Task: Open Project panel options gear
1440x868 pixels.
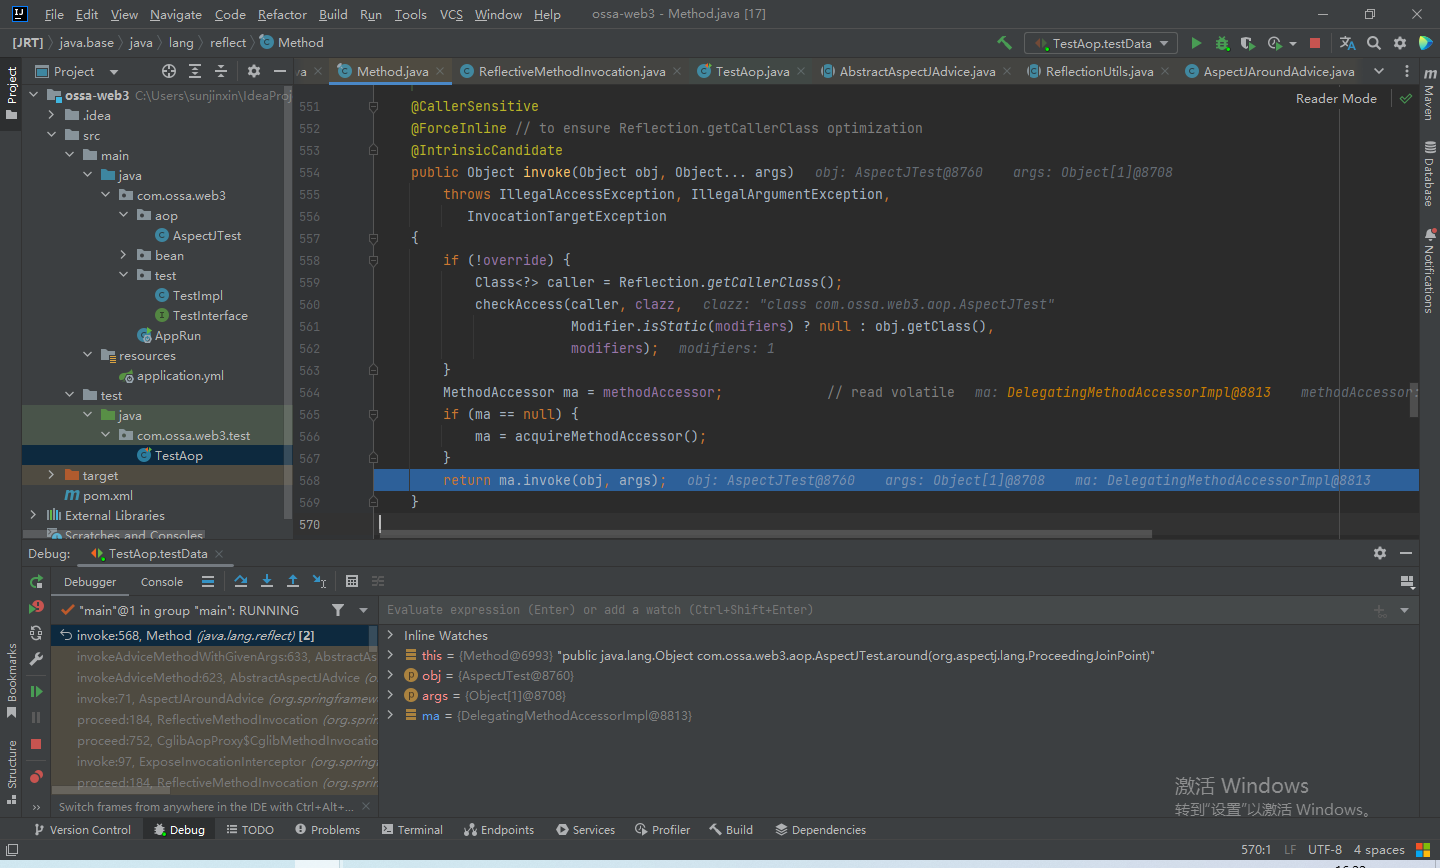Action: click(254, 71)
